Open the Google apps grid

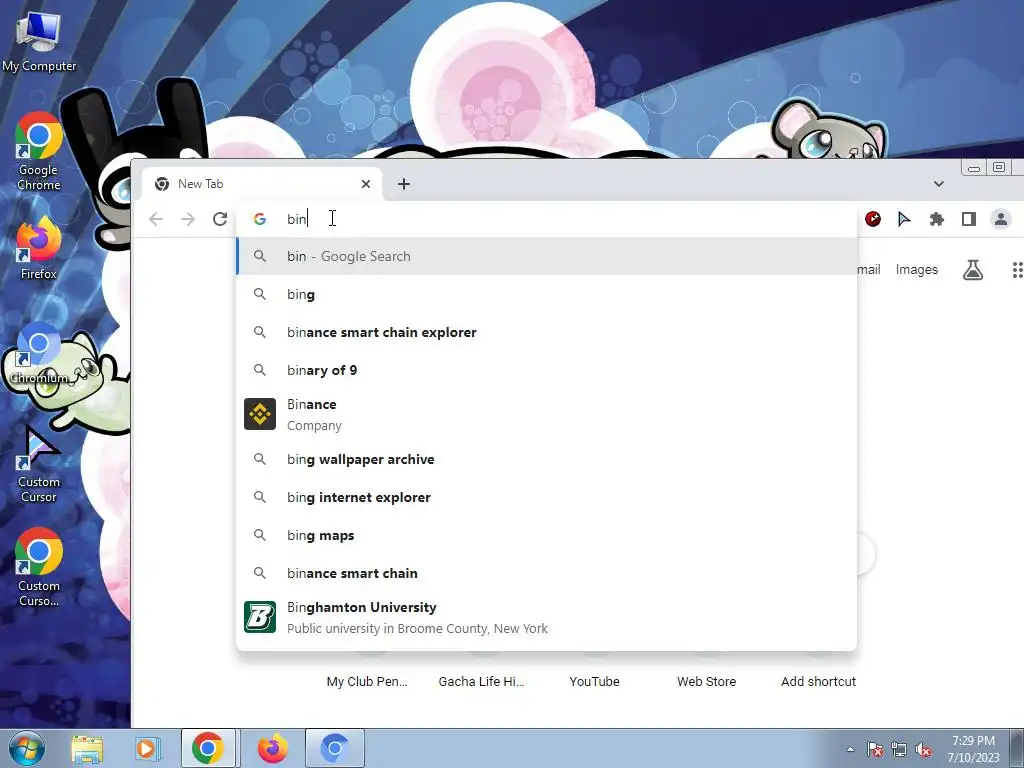[1017, 270]
